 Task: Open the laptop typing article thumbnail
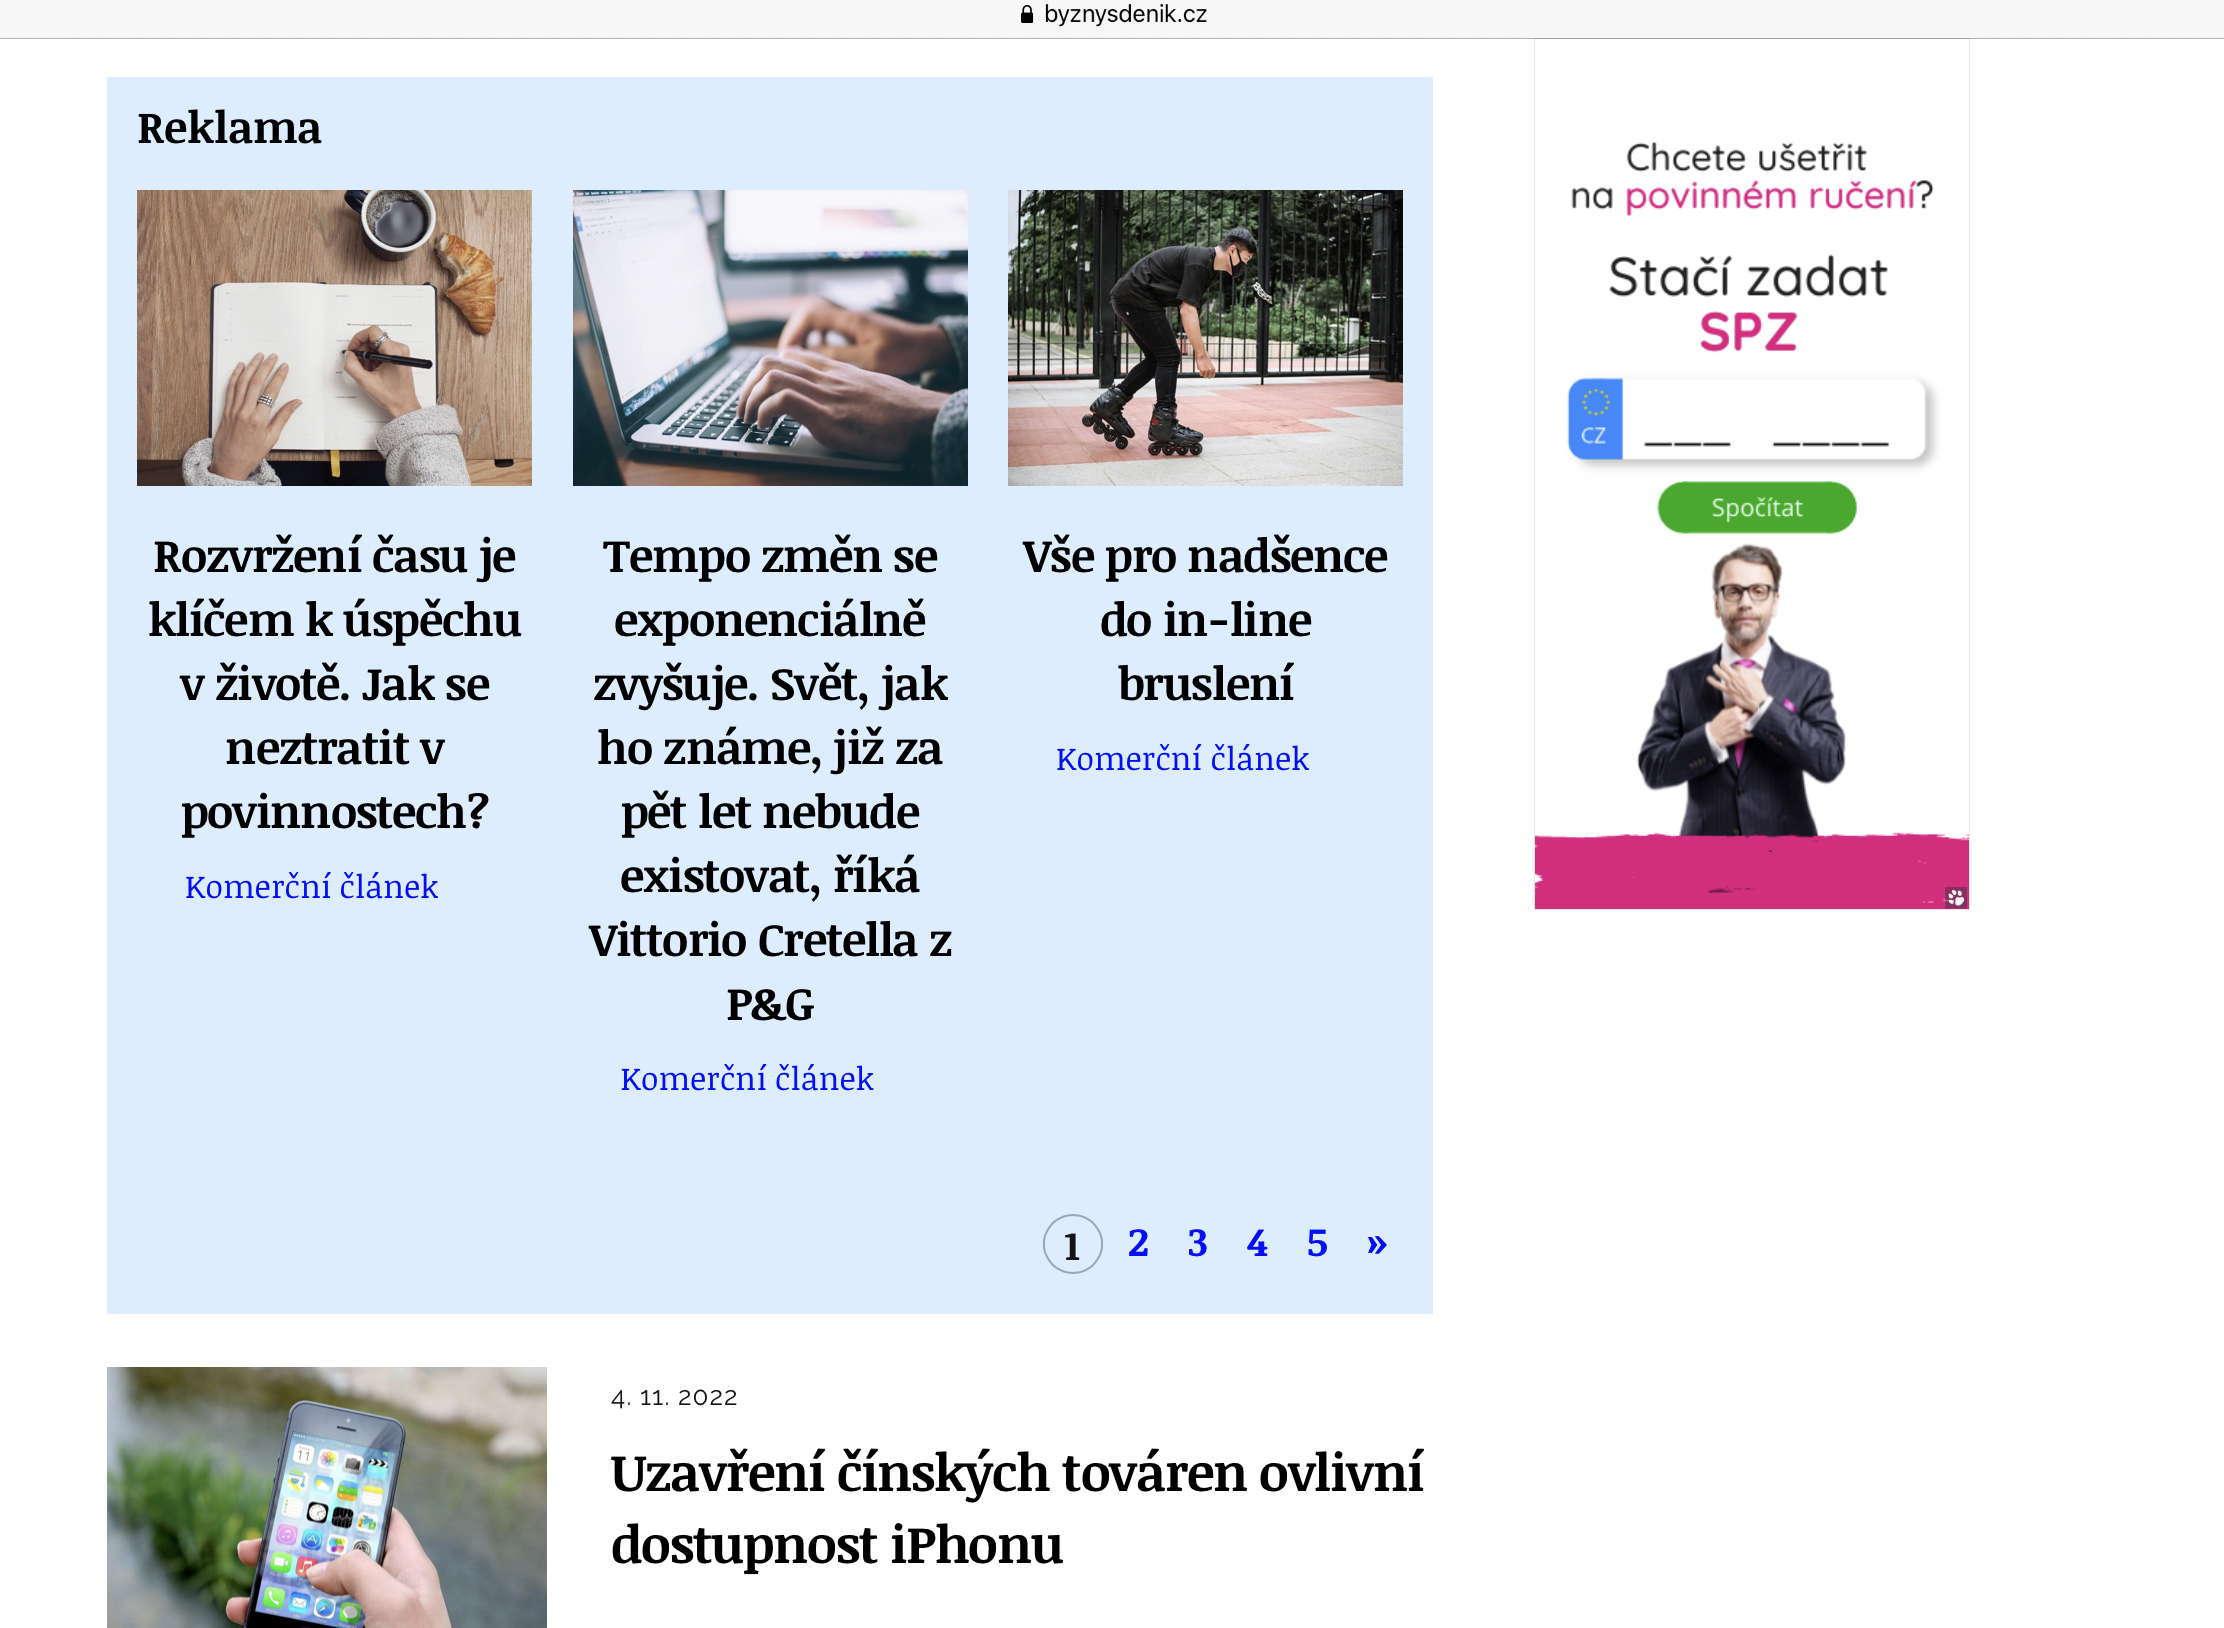click(770, 338)
